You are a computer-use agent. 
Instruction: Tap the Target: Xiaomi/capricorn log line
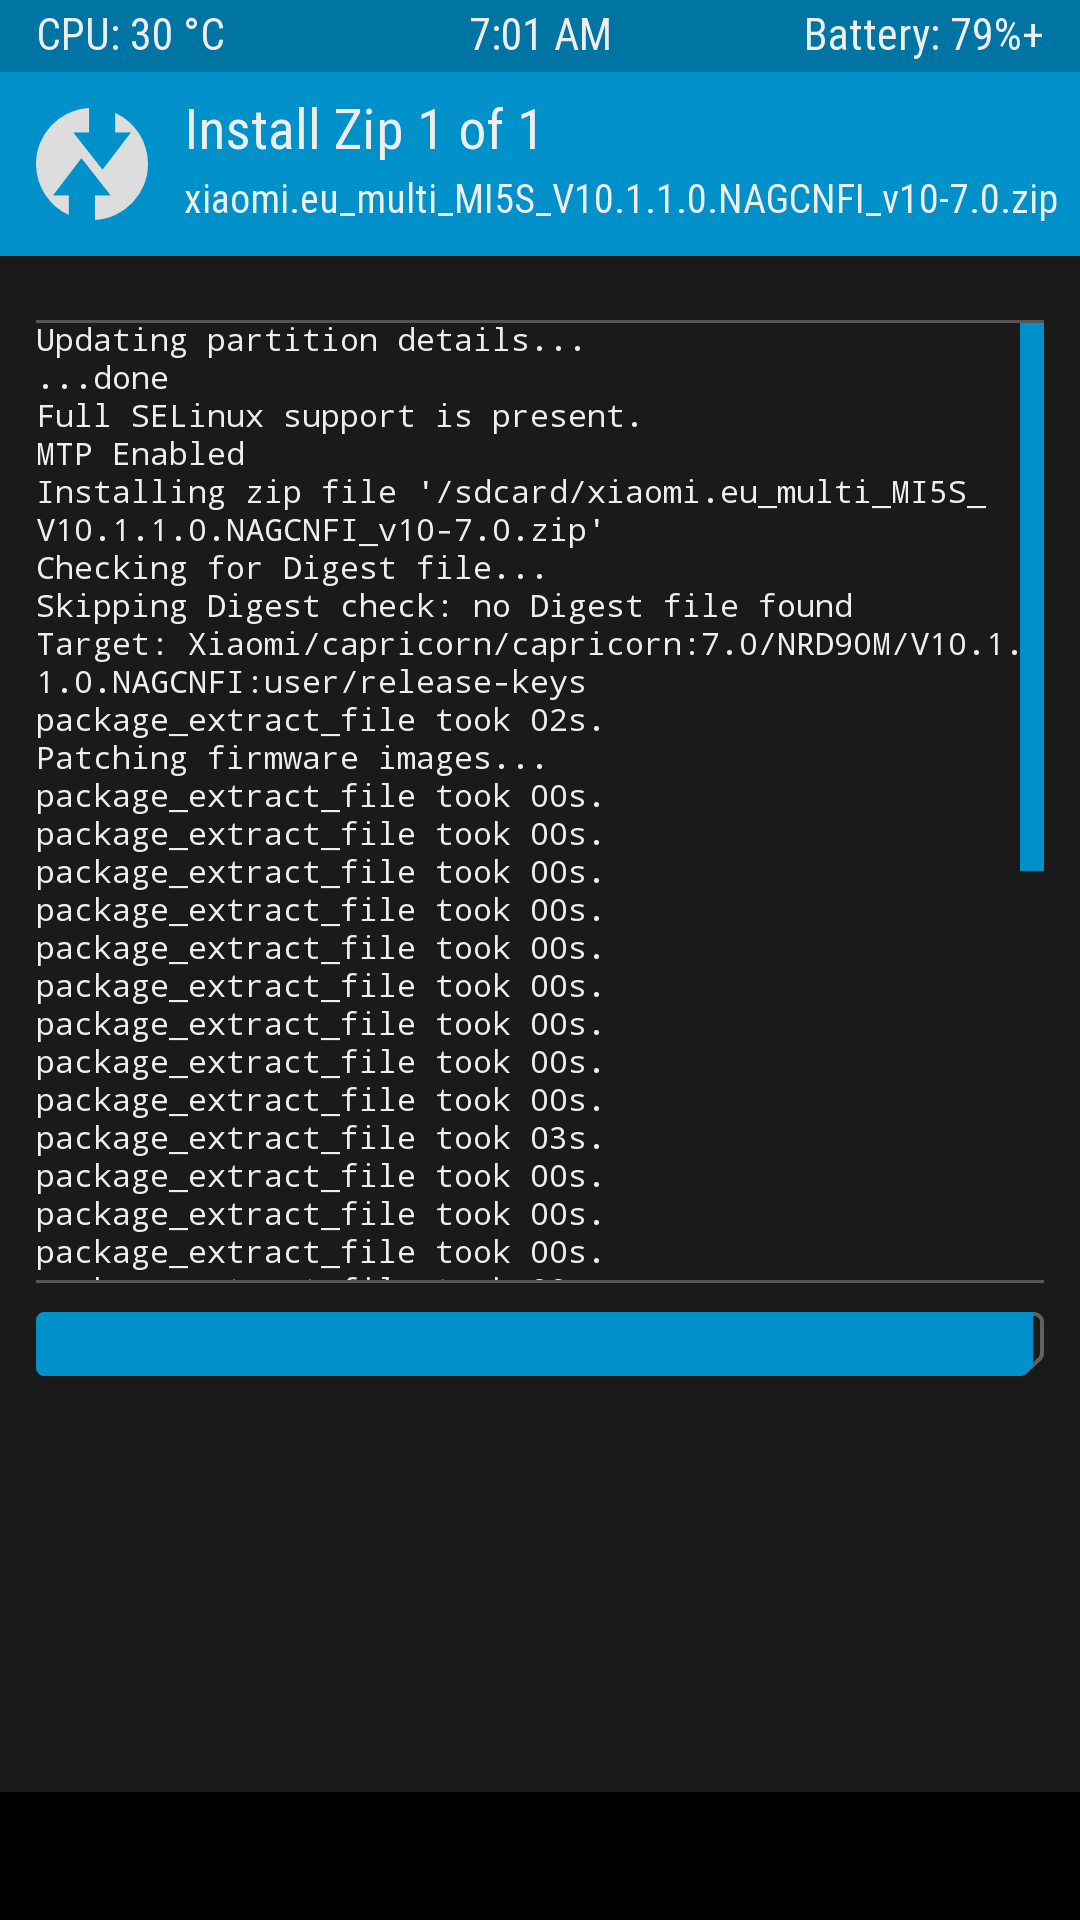(x=528, y=645)
